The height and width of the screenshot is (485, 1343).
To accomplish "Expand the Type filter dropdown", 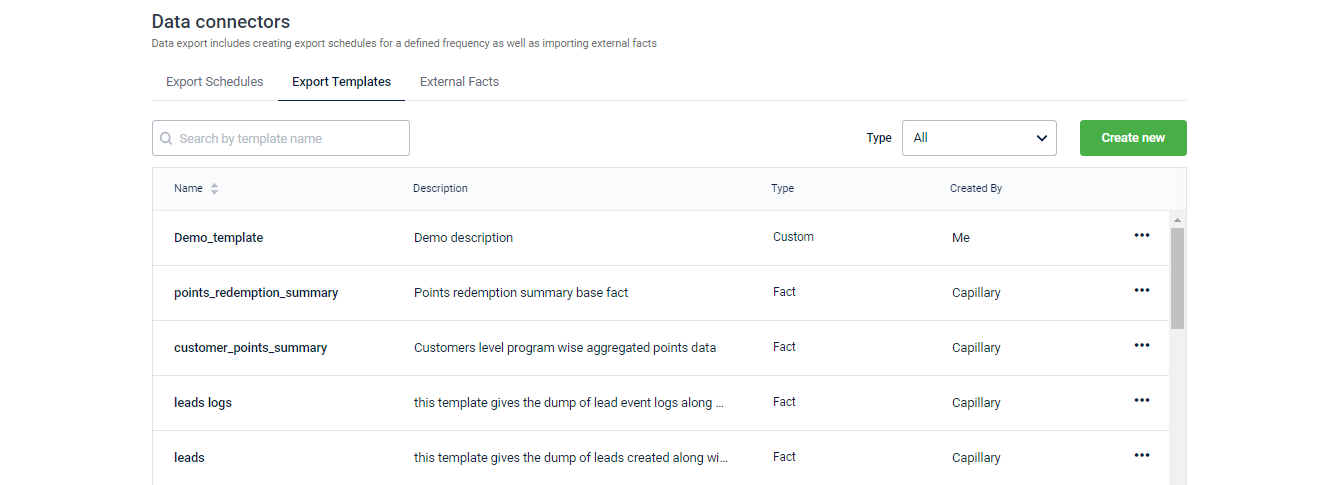I will pyautogui.click(x=979, y=138).
